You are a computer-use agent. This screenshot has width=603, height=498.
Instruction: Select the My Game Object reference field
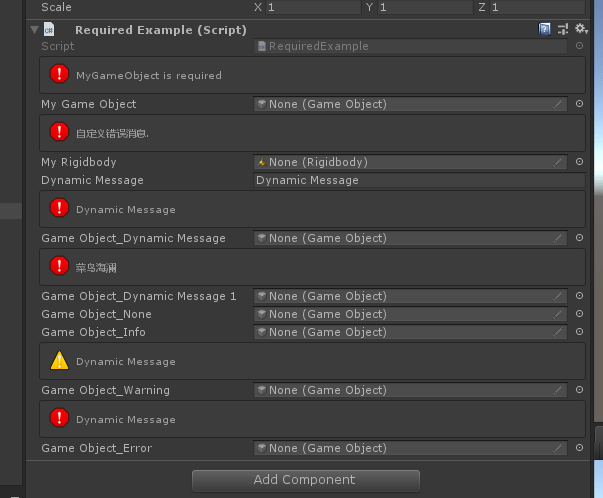pyautogui.click(x=405, y=104)
